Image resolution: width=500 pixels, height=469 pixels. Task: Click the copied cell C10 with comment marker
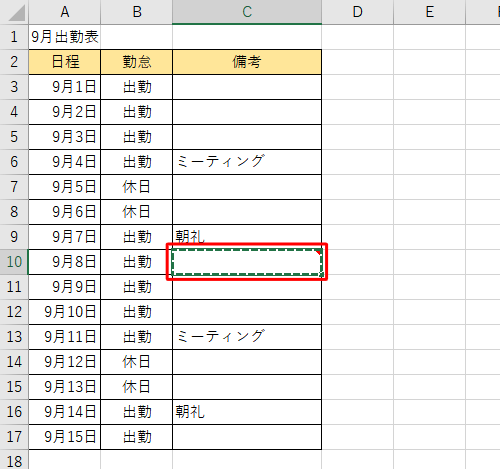point(247,262)
